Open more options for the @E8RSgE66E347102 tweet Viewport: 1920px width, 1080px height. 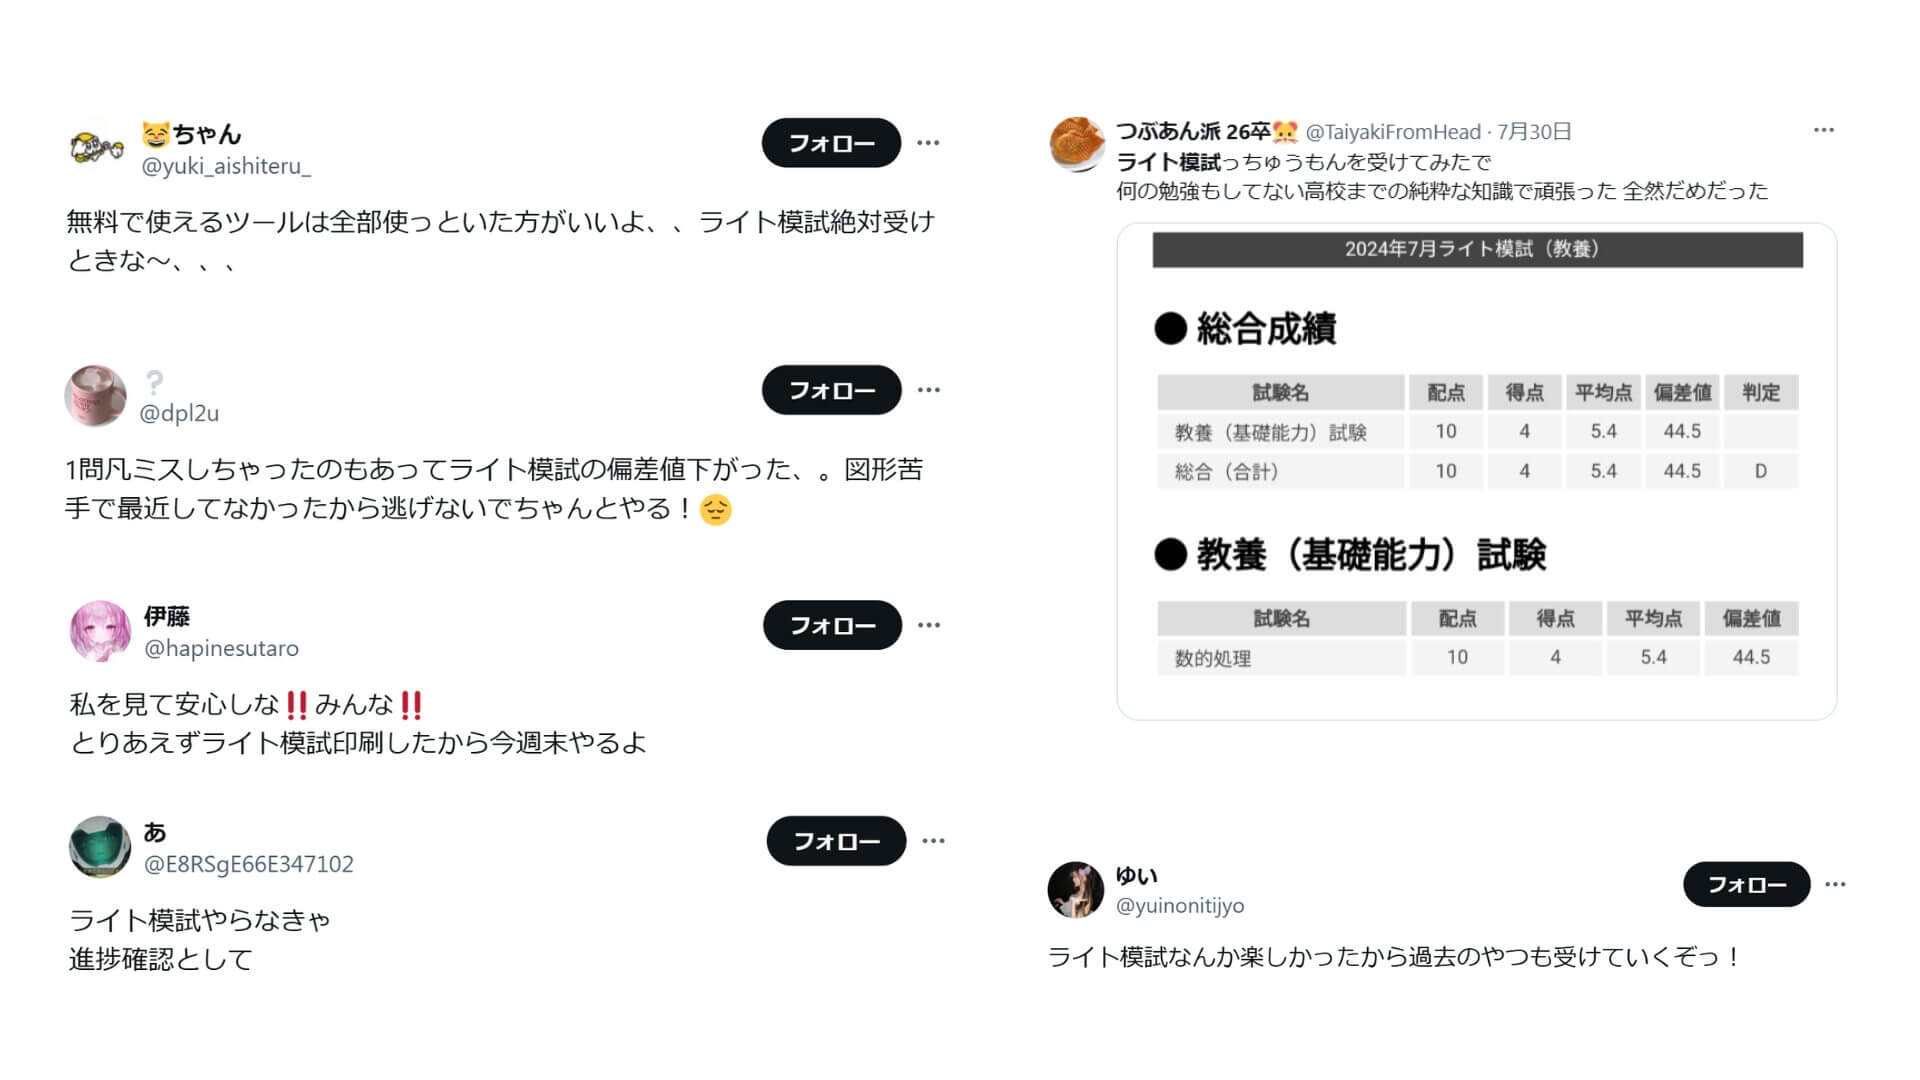(x=933, y=841)
